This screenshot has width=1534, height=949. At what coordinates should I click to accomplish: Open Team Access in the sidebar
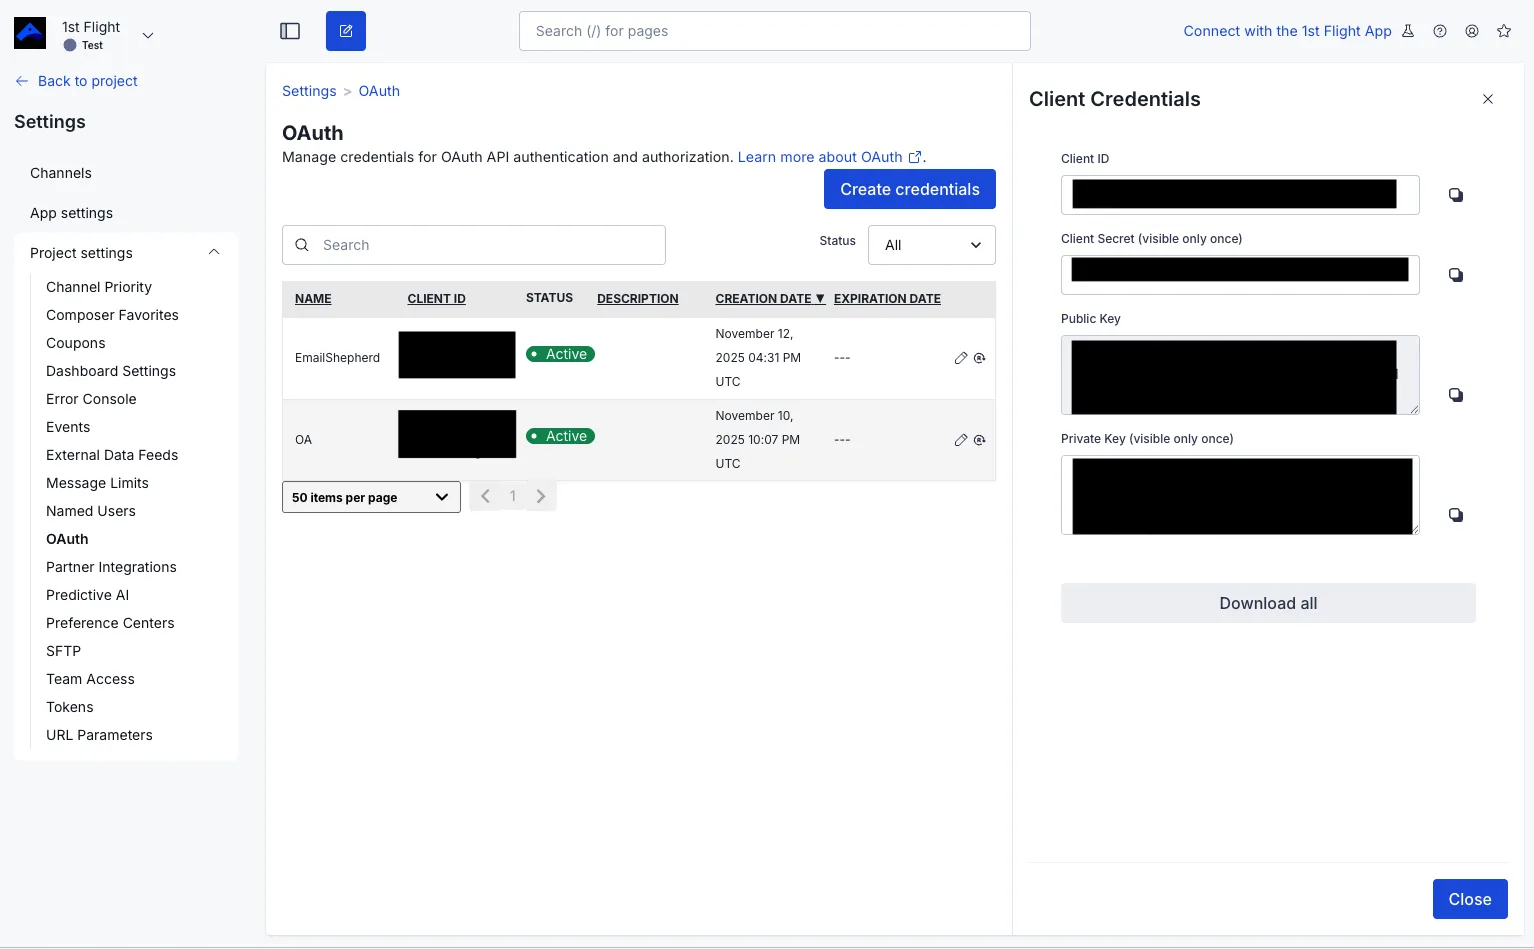[x=90, y=679]
